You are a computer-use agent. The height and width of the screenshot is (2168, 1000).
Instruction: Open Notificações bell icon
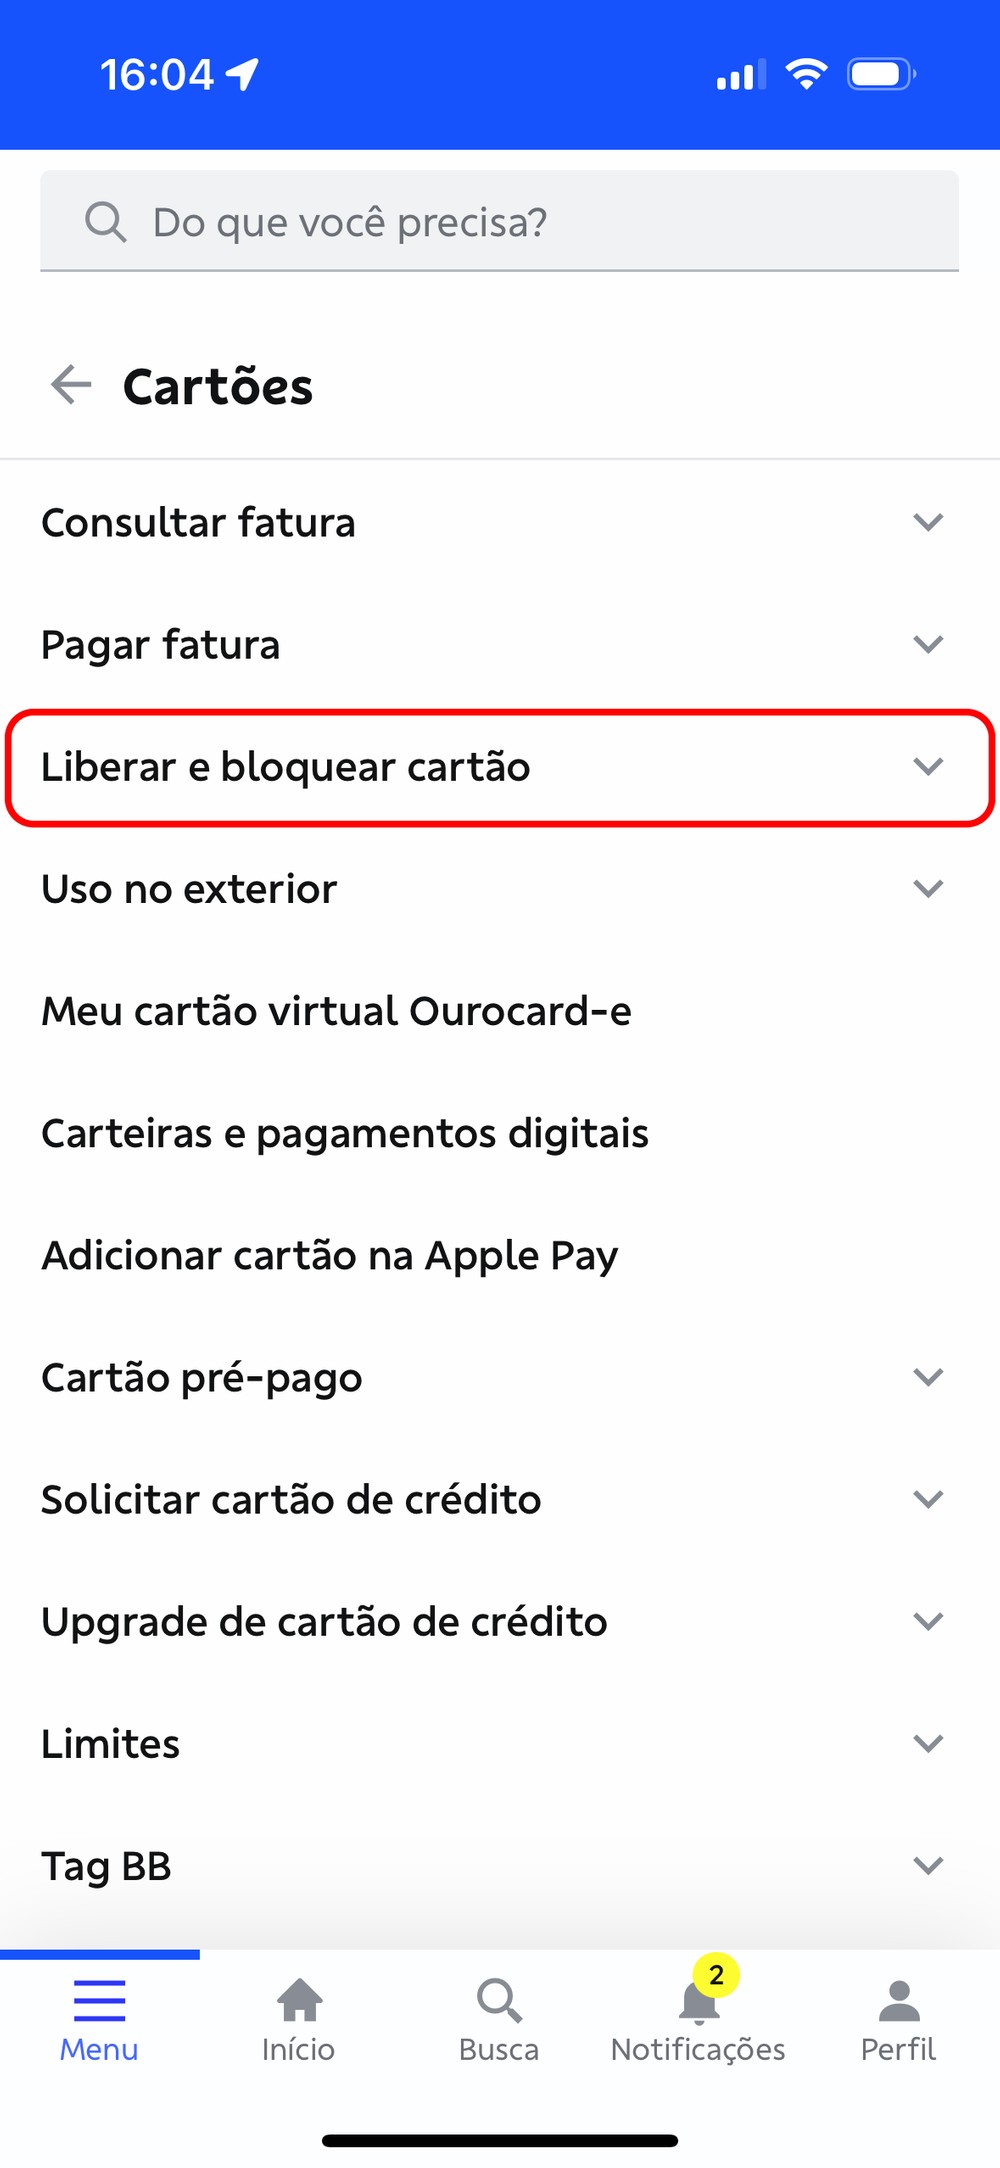(699, 2001)
